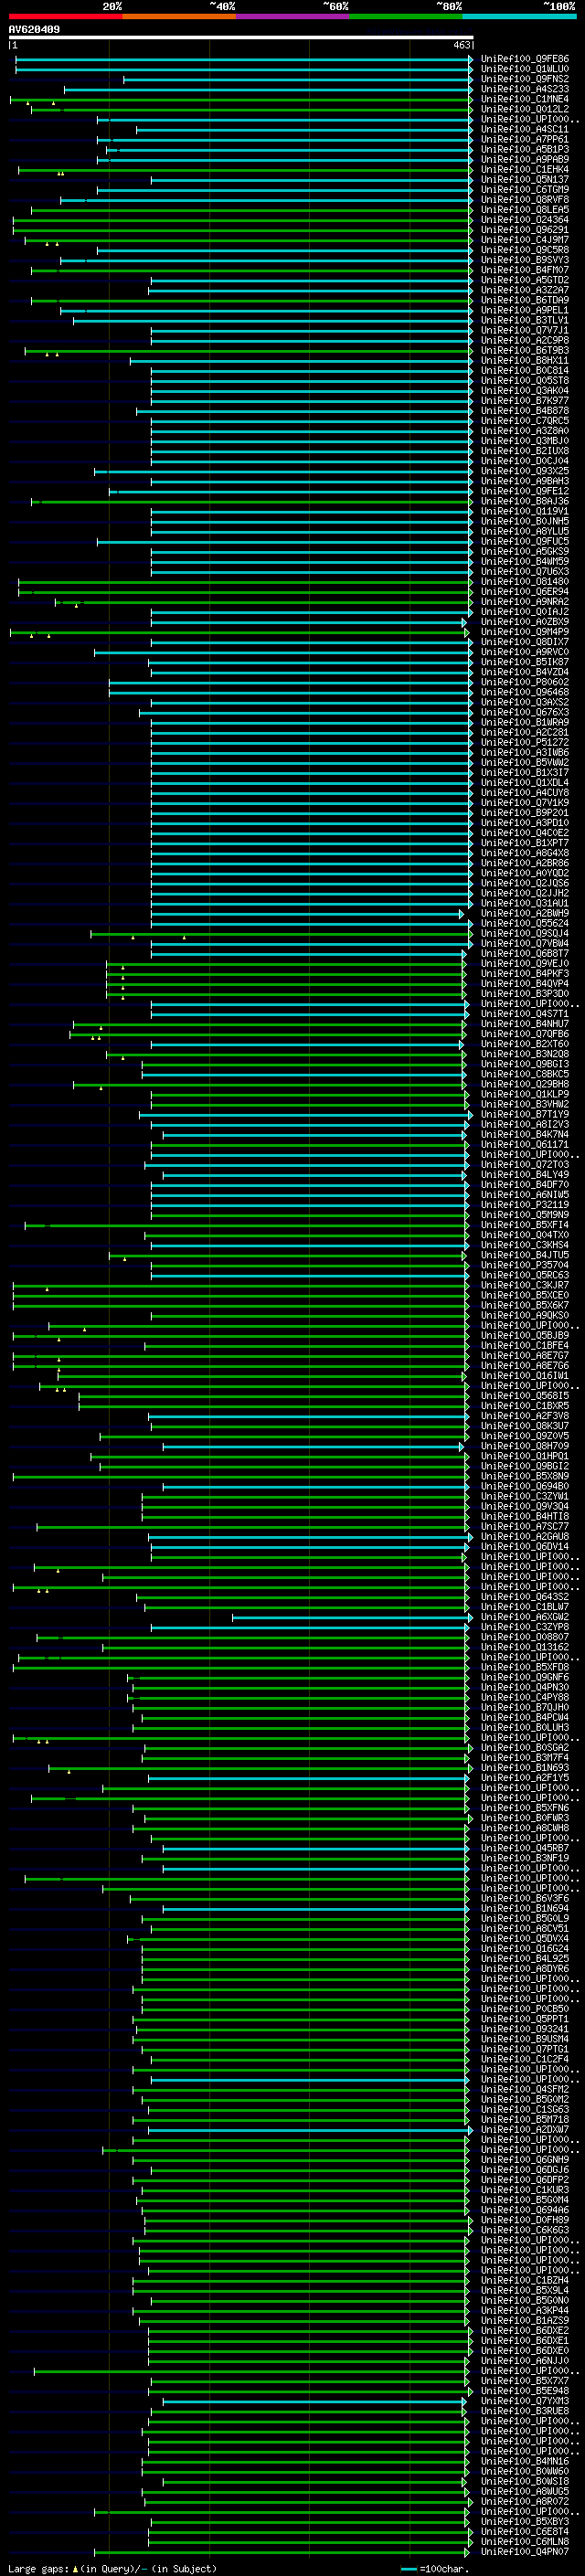Screen dimensions: 585x2576
Task: Select label UniRef100_C4J9M7
Action: click(x=524, y=240)
